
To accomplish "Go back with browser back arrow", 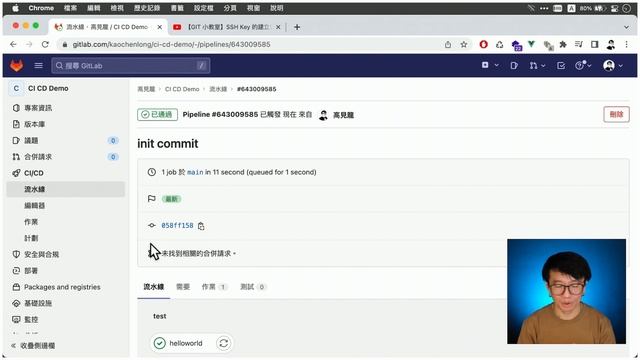I will [x=13, y=44].
